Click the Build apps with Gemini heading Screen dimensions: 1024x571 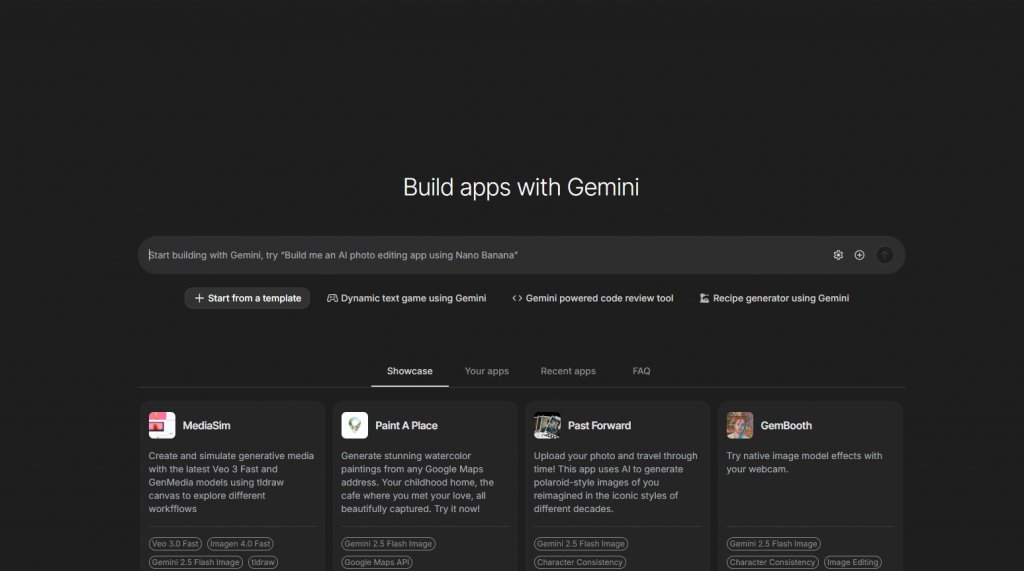point(521,188)
